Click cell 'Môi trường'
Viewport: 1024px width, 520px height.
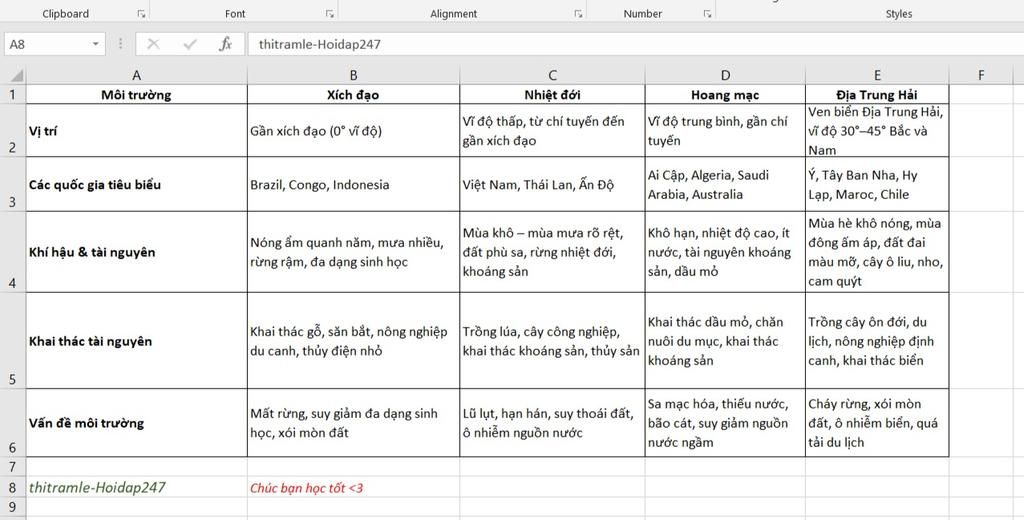pyautogui.click(x=136, y=94)
